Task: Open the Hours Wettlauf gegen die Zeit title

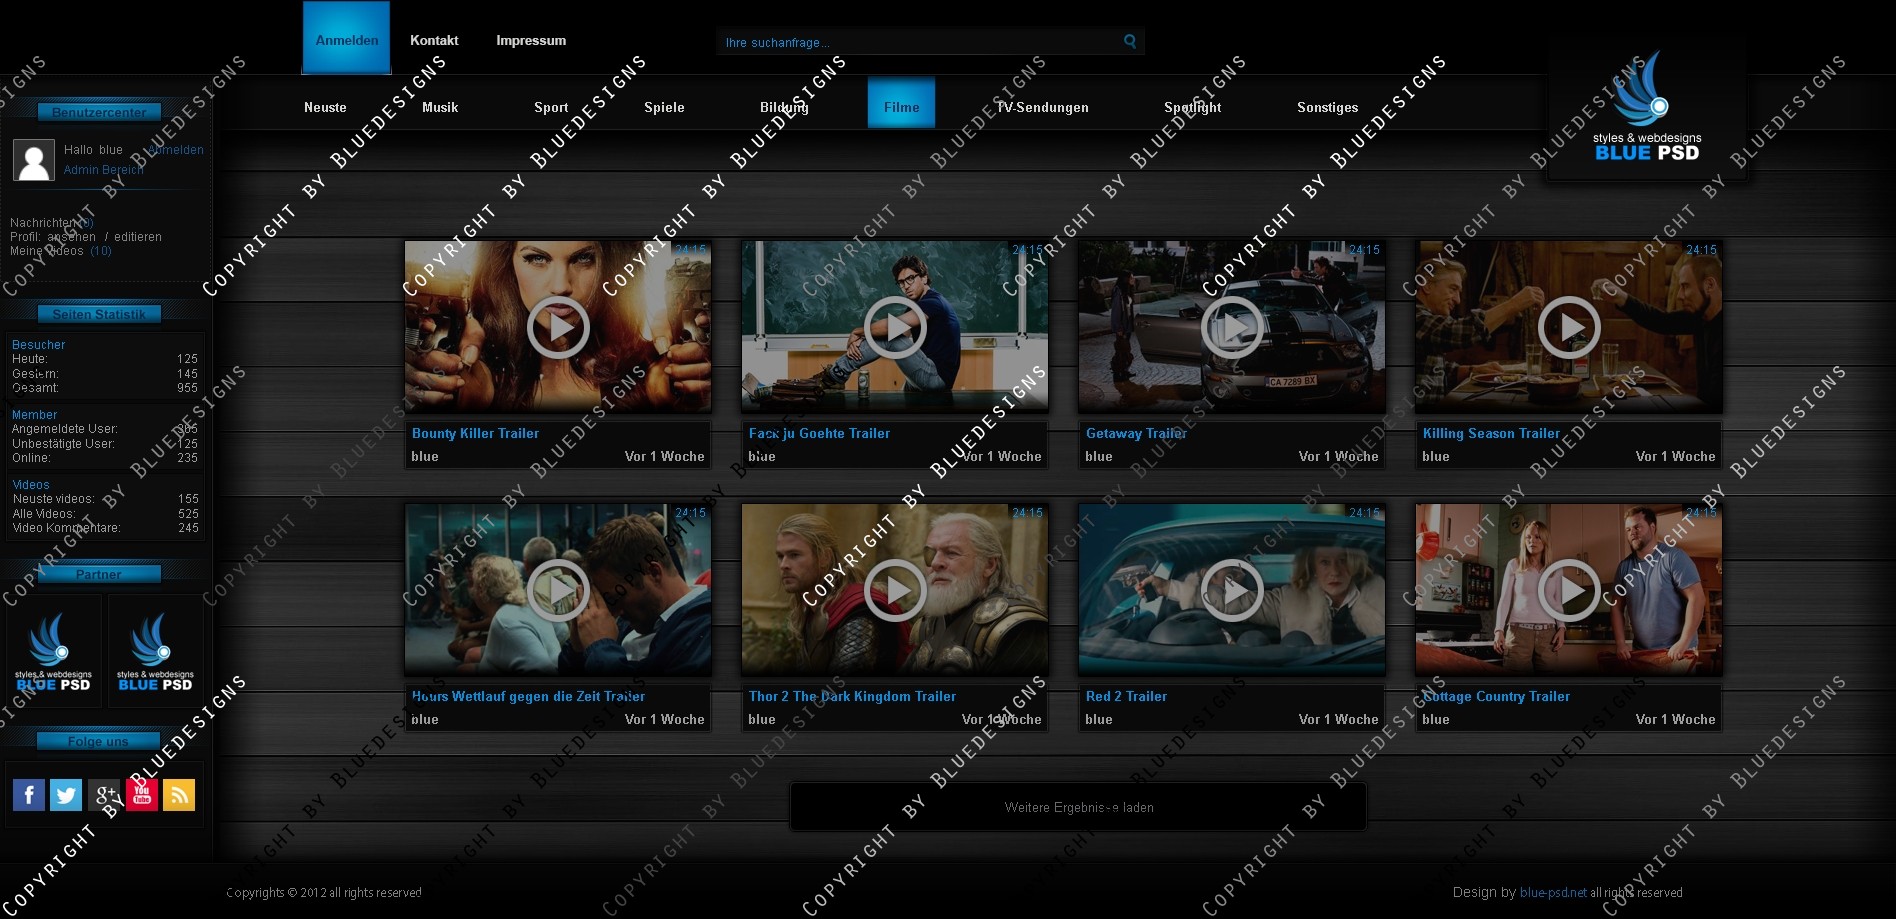Action: [x=528, y=696]
